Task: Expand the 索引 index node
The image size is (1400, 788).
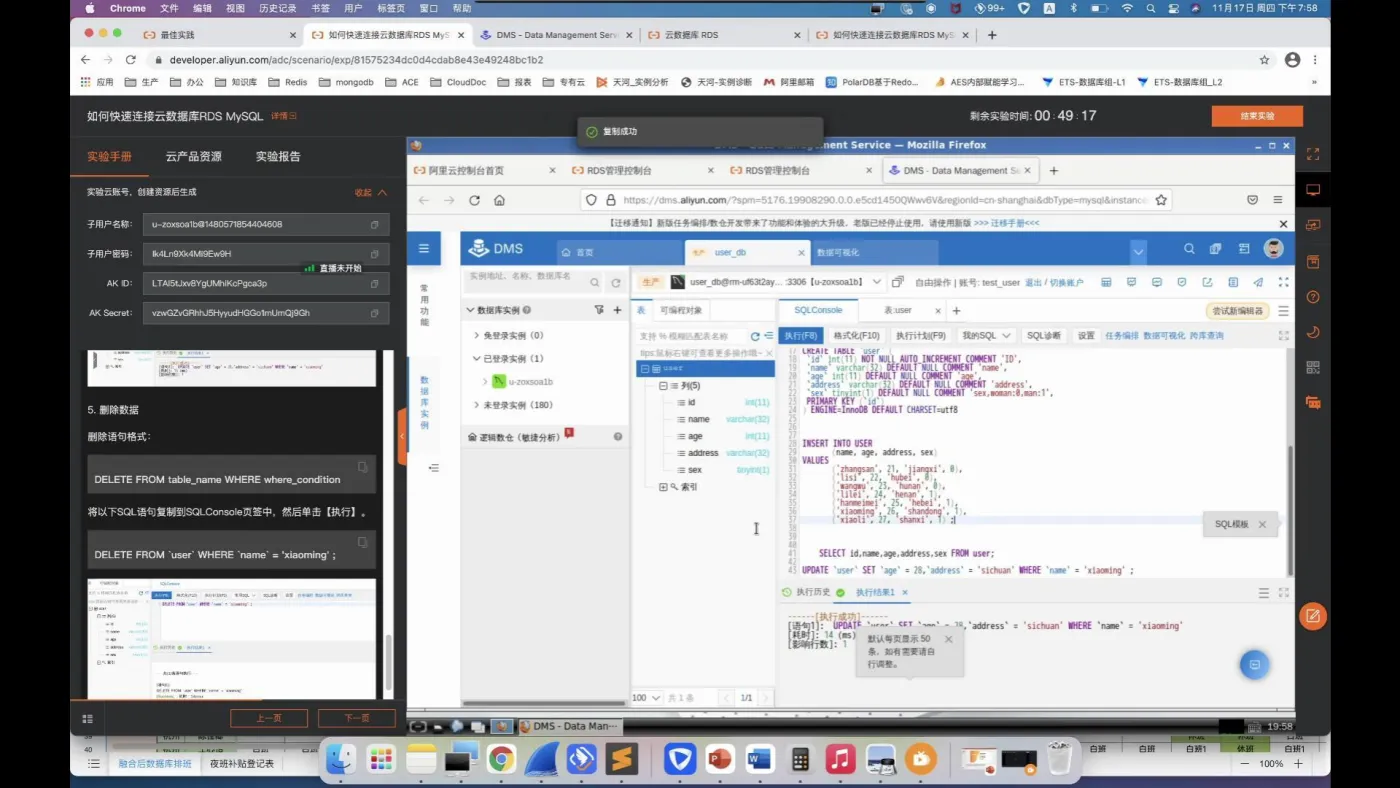Action: pos(662,487)
